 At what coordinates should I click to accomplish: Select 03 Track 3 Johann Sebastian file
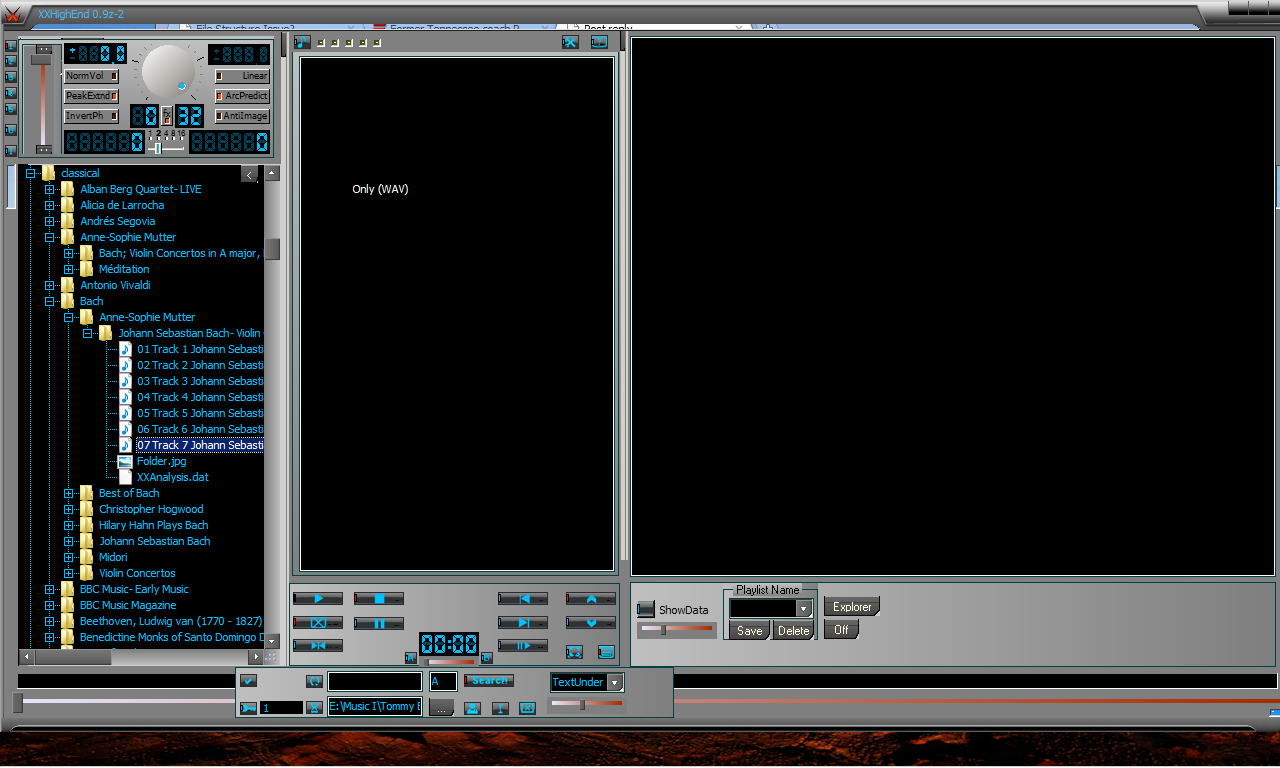click(200, 381)
